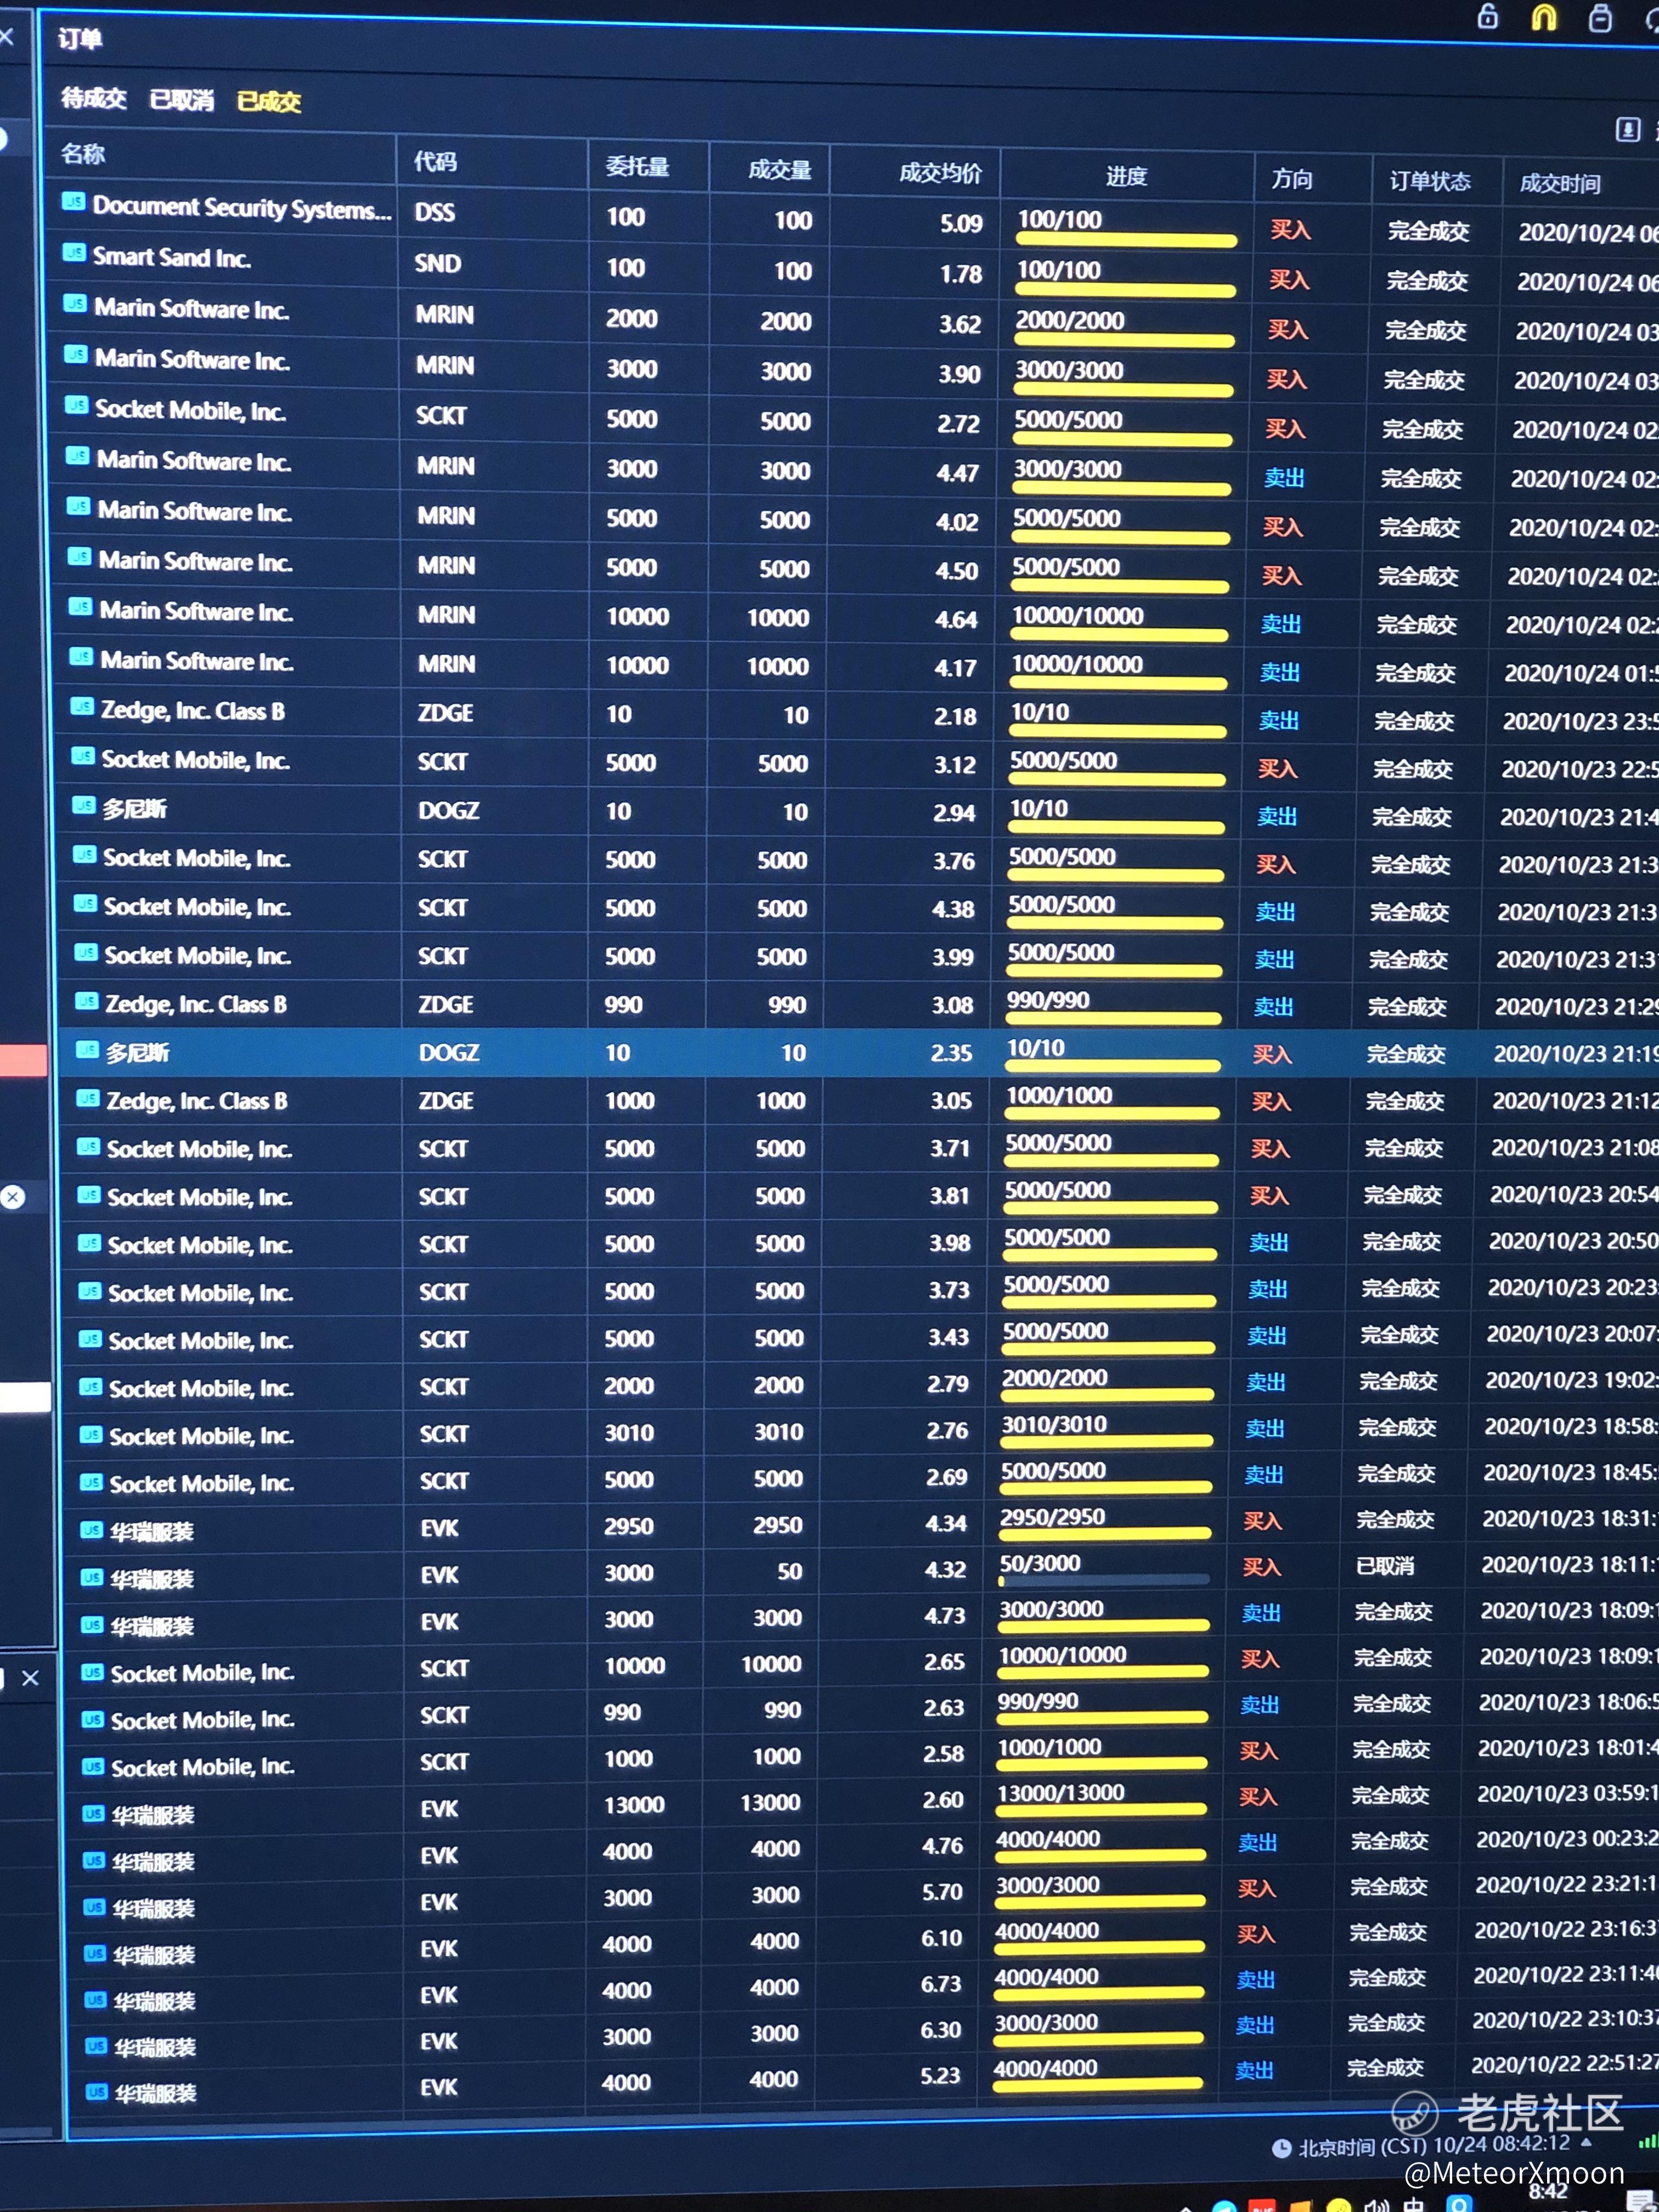Sort by the 成交均价 column header
This screenshot has width=1659, height=2212.
pos(940,174)
